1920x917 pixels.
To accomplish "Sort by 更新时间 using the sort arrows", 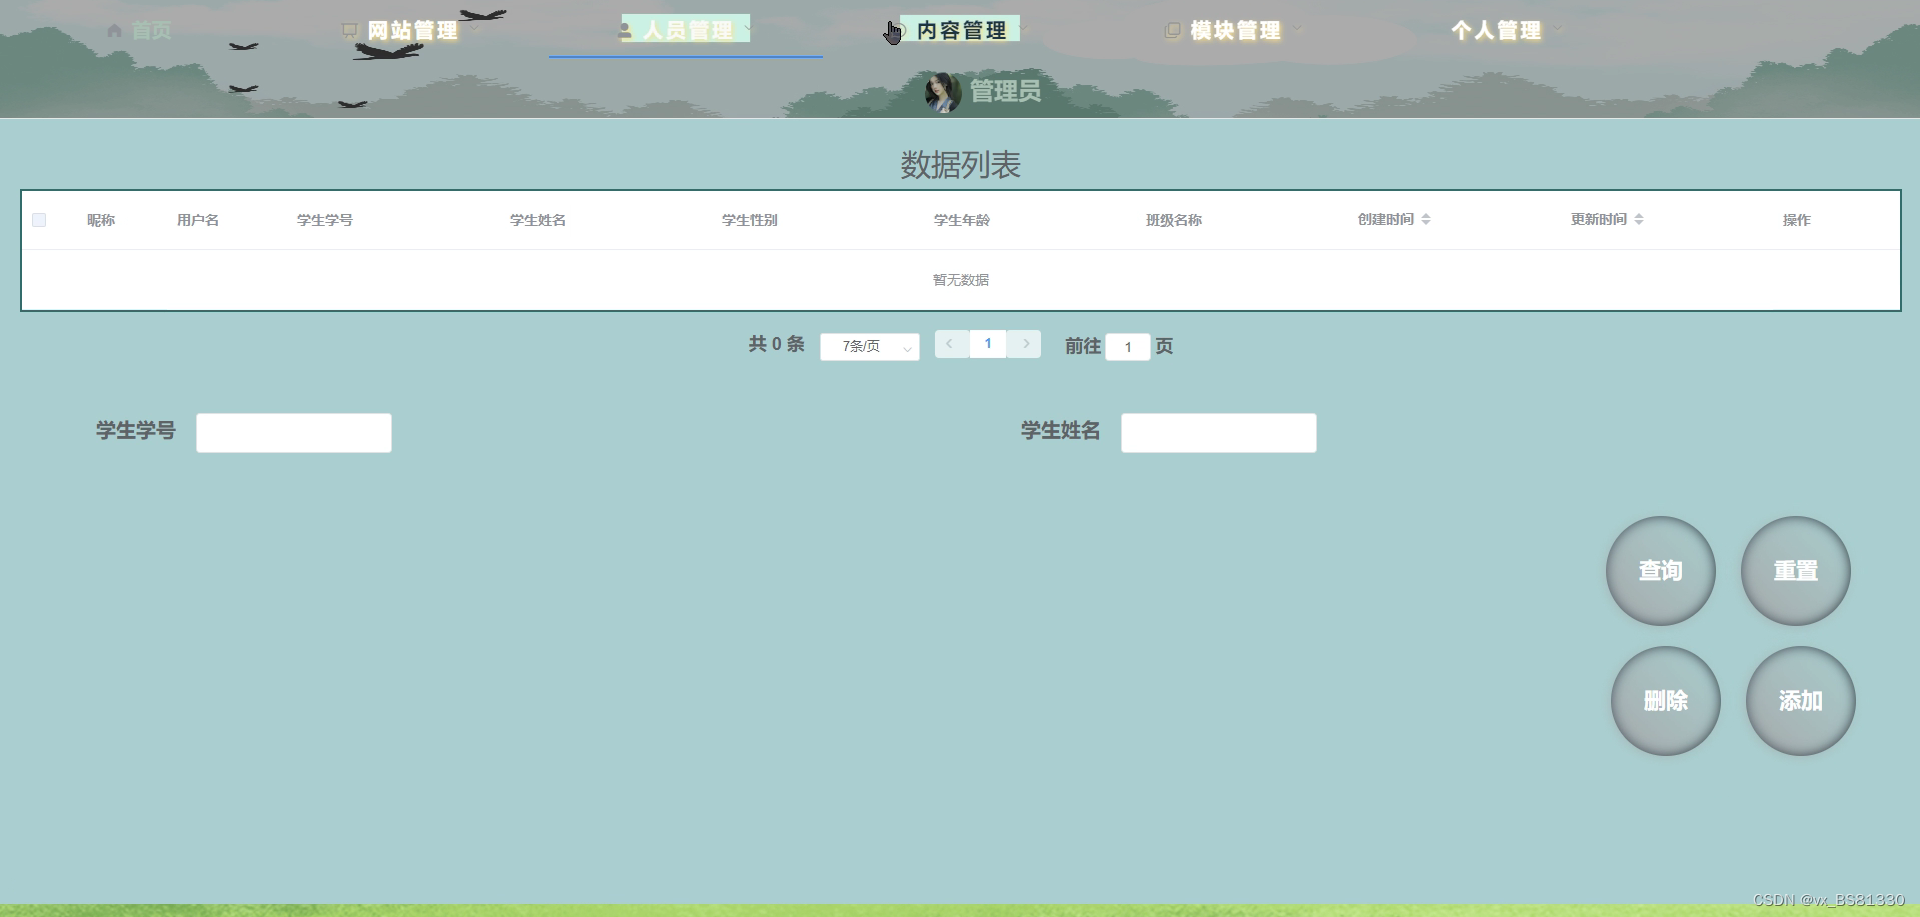I will click(1639, 219).
